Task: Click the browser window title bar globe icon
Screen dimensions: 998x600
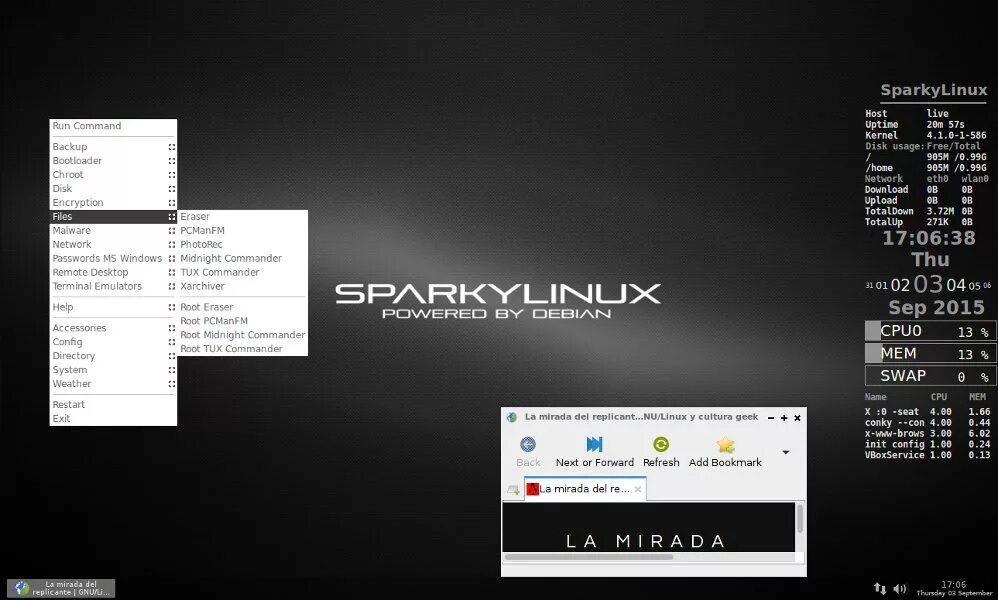Action: point(512,417)
